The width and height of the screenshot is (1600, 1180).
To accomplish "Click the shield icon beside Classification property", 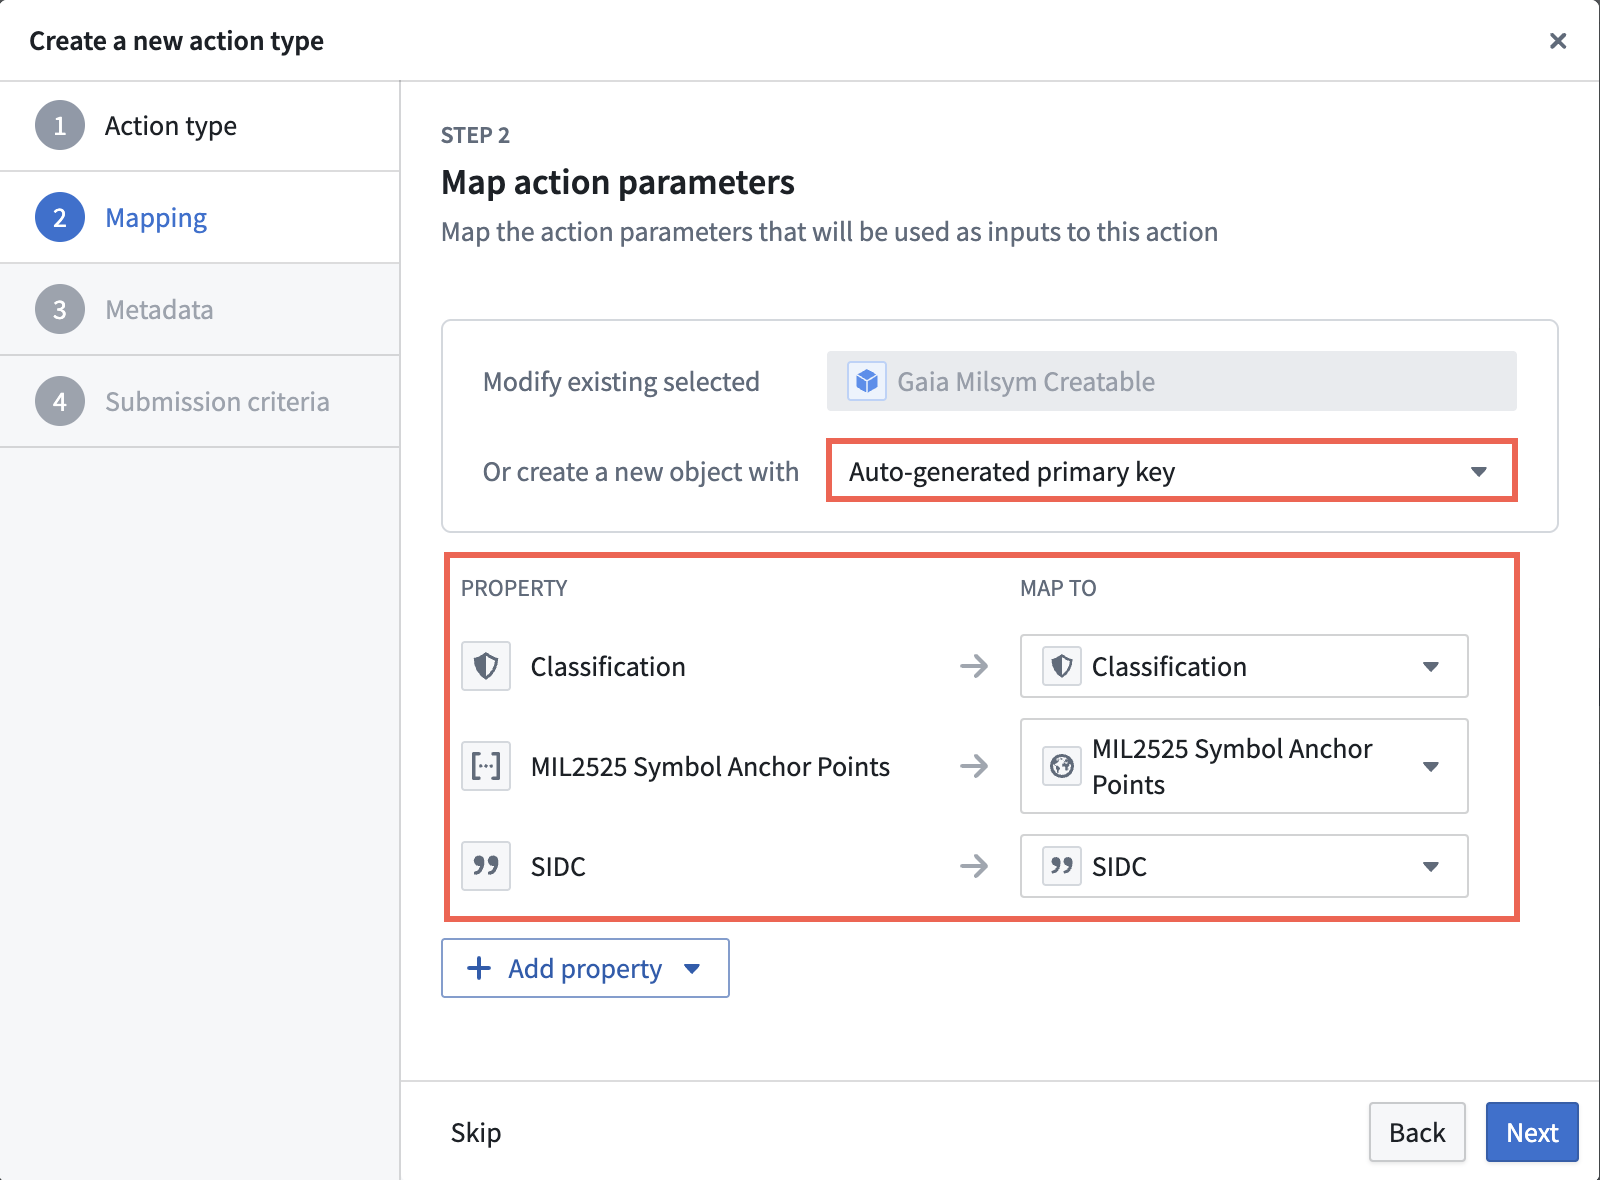I will click(x=486, y=666).
